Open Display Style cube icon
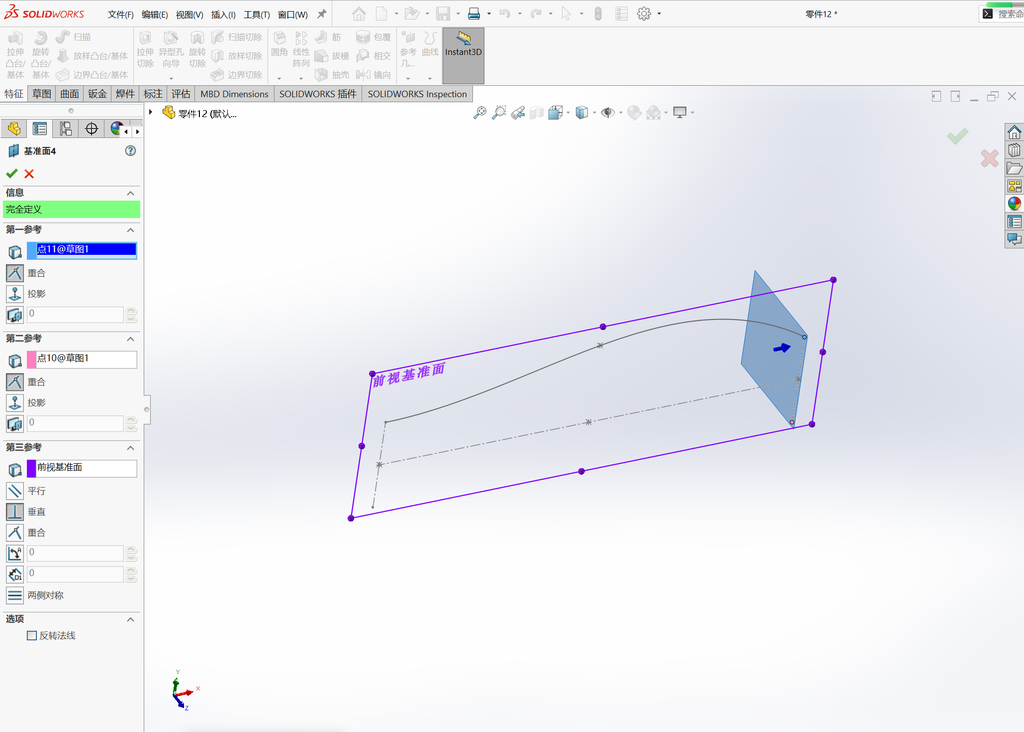The image size is (1024, 732). pos(582,113)
